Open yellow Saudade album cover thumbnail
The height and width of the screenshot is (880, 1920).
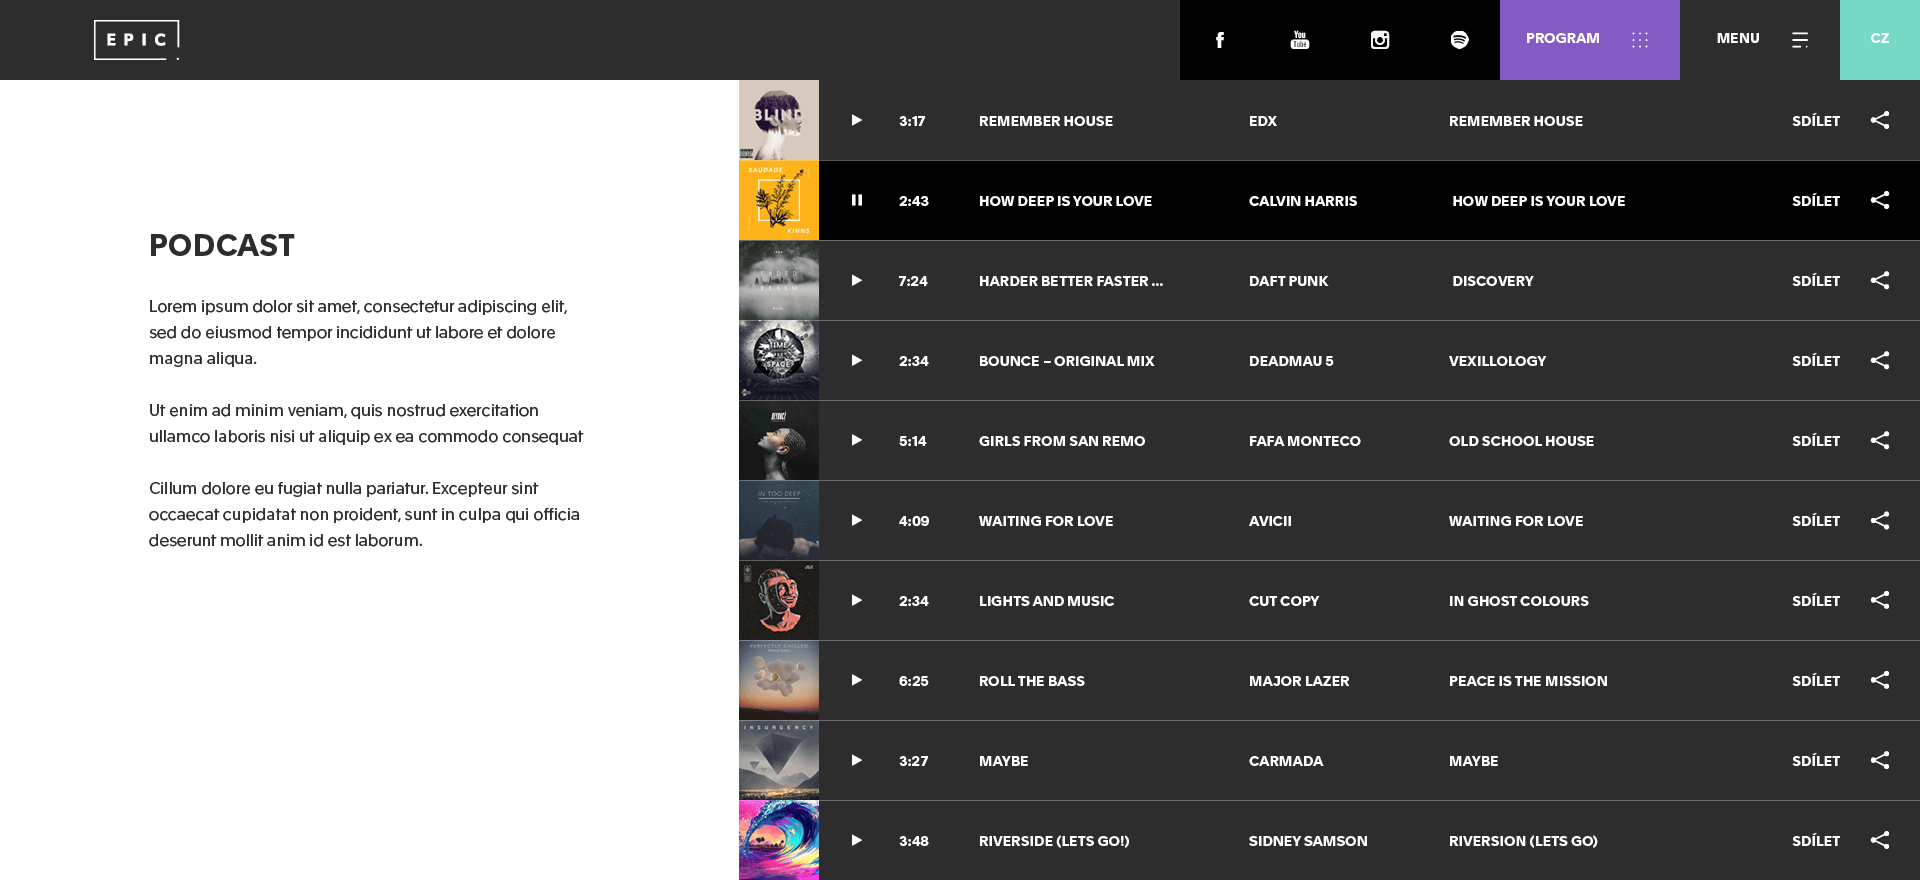[x=779, y=200]
